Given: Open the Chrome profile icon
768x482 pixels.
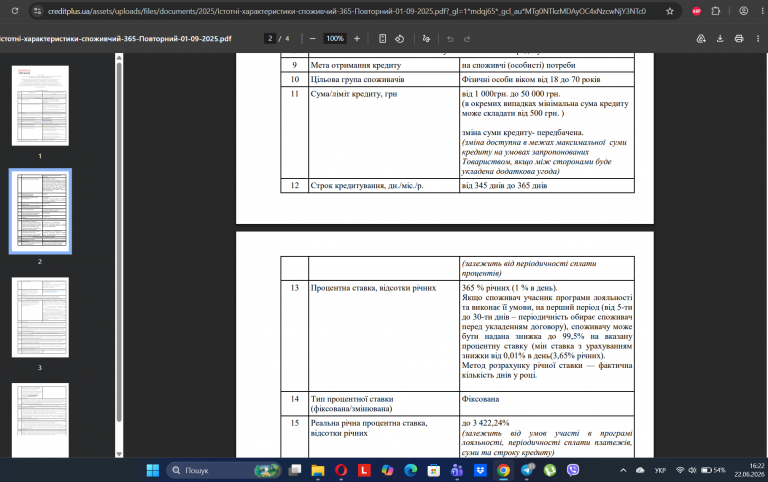Looking at the screenshot, I should (x=744, y=11).
